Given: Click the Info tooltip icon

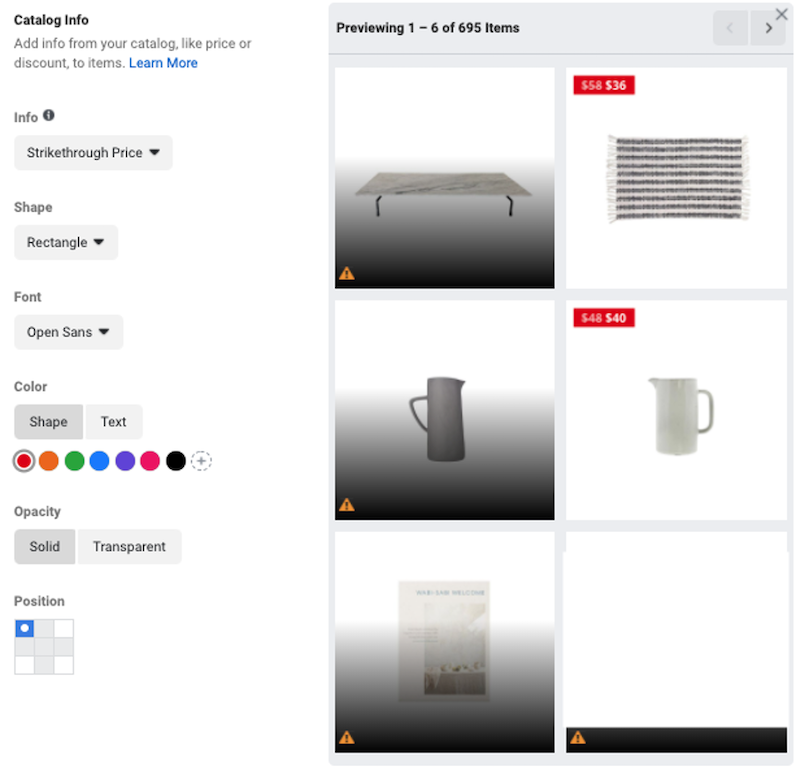Looking at the screenshot, I should click(48, 117).
